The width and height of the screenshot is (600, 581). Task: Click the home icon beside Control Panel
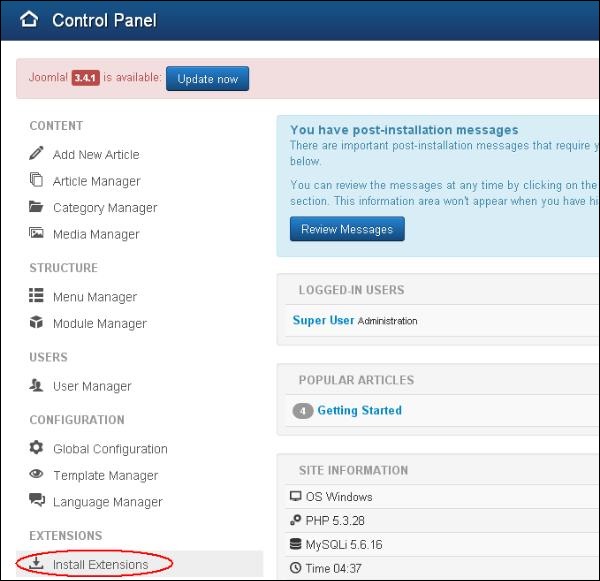pos(29,19)
